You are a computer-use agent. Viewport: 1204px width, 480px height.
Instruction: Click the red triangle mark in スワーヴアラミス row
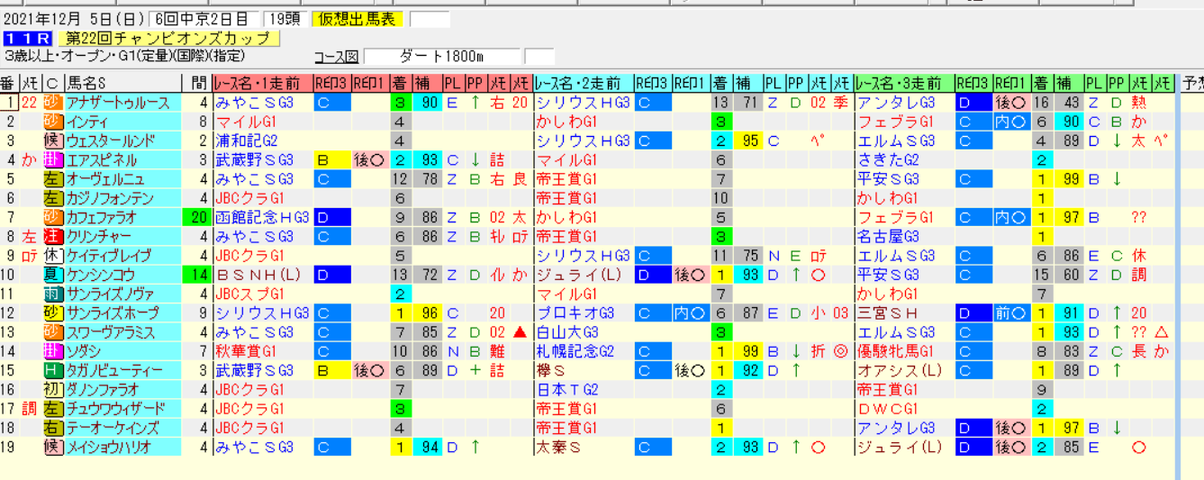tap(519, 331)
